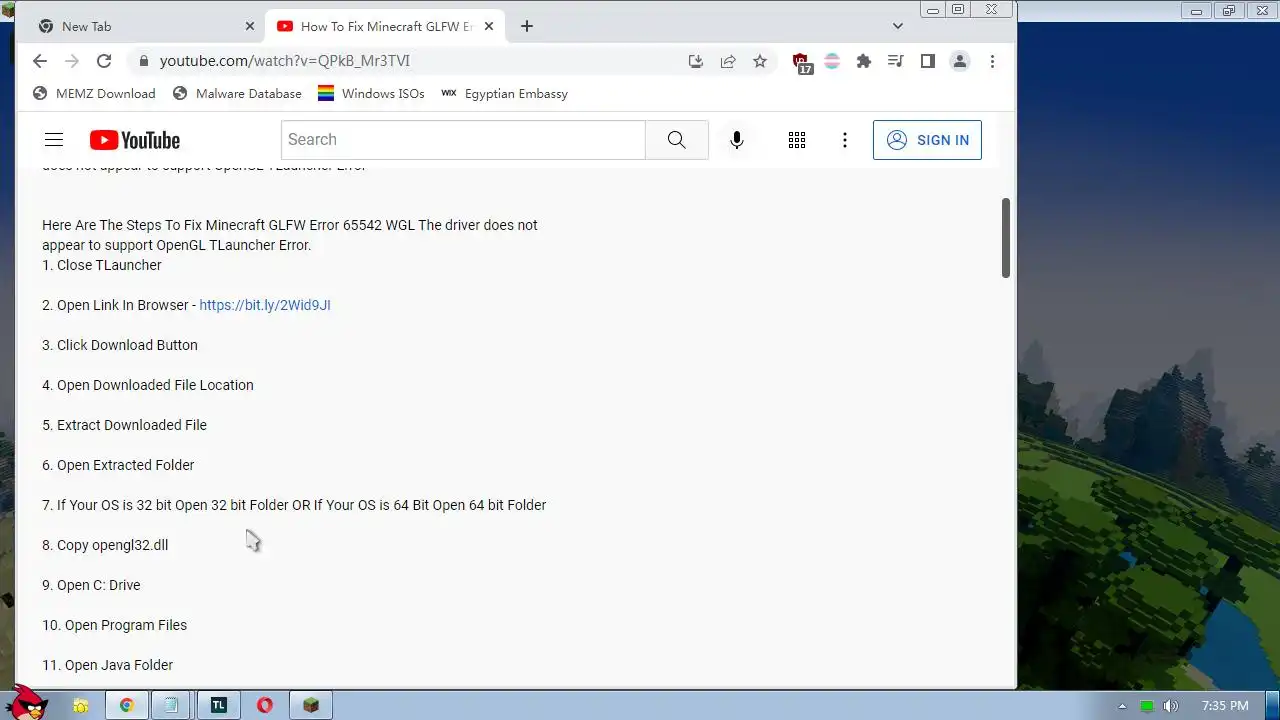Click the 7:35 PM taskbar clock
Screen dimensions: 1280x720
[x=1225, y=706]
